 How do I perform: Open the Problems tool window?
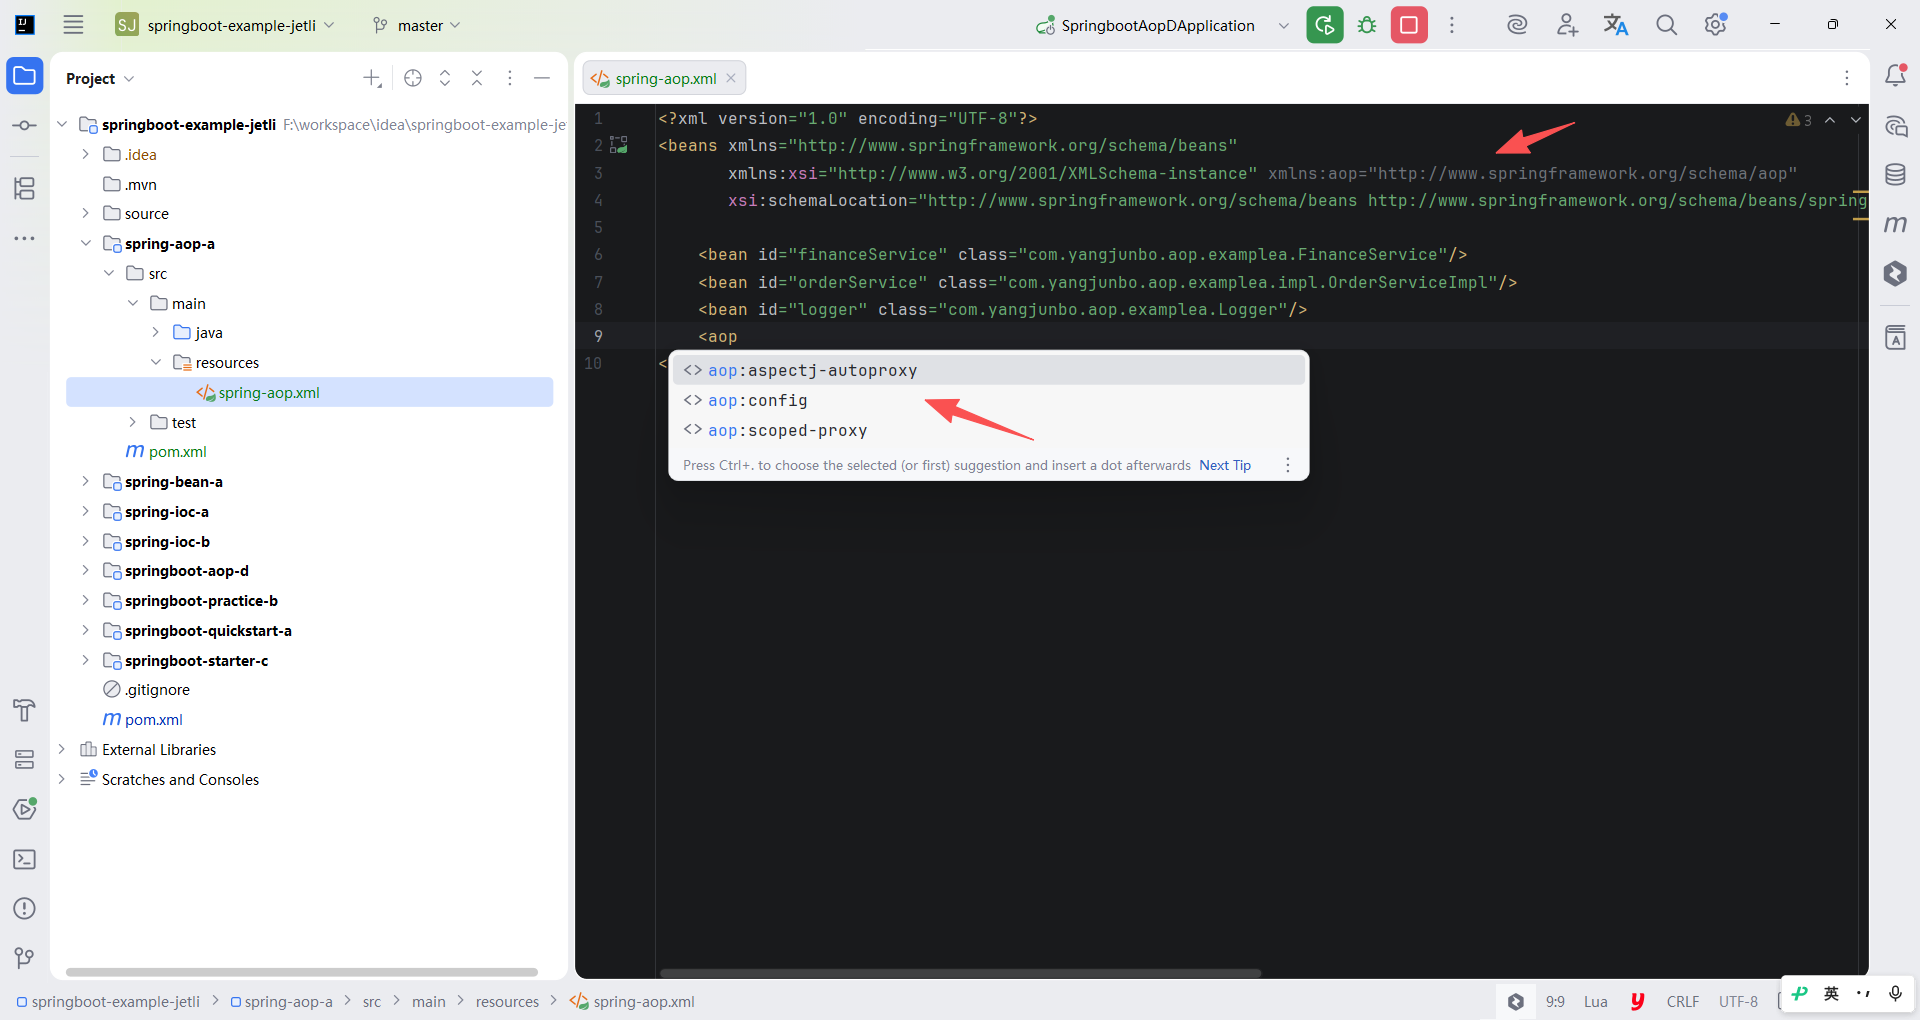point(25,908)
